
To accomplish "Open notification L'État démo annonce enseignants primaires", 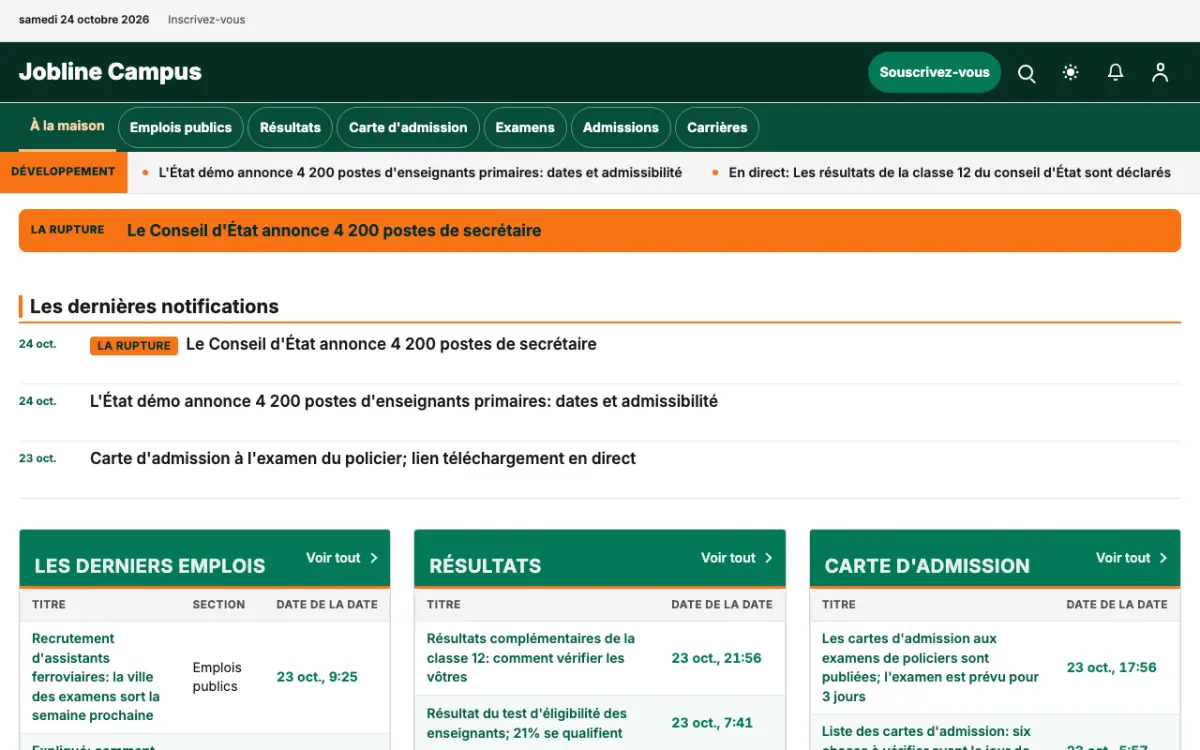I will click(404, 401).
